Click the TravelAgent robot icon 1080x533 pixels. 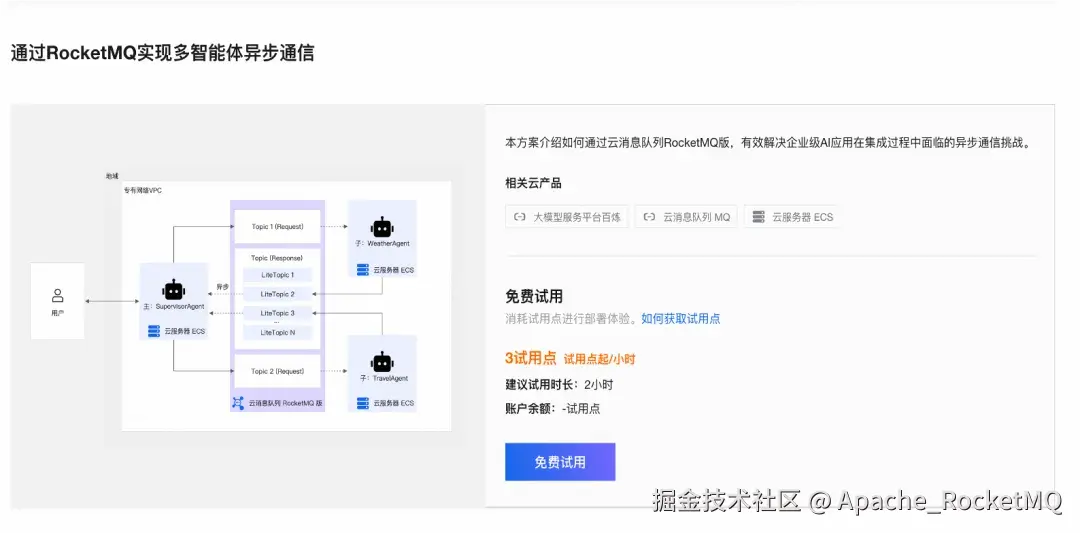382,362
